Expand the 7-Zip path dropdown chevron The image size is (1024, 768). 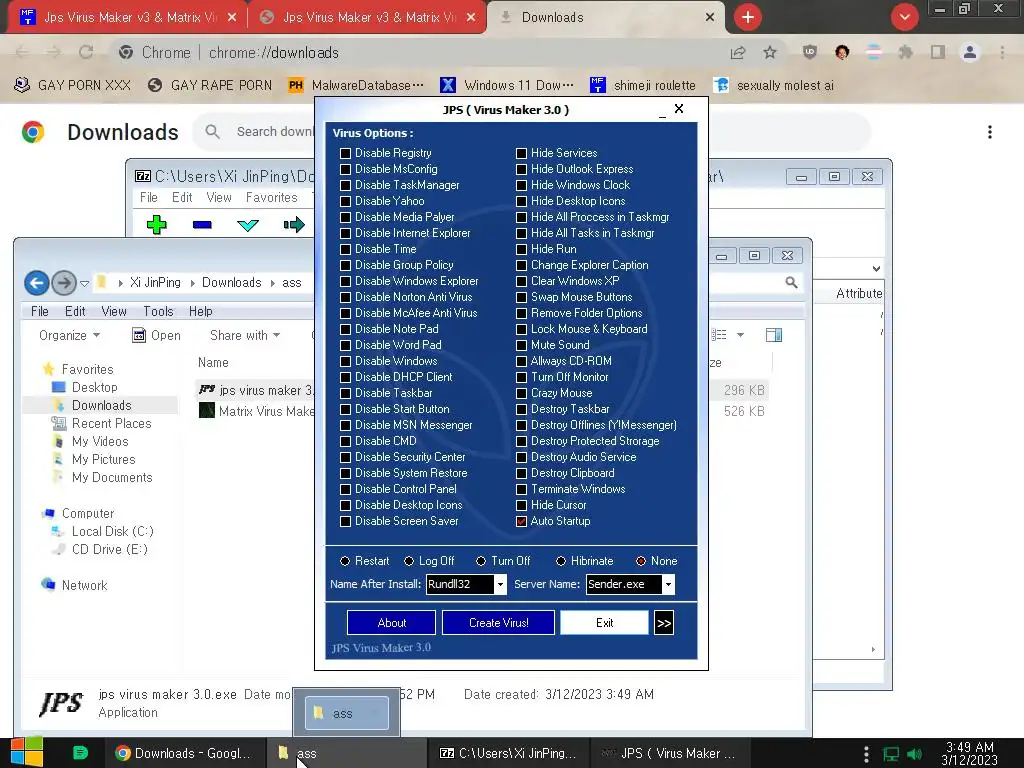coord(876,268)
